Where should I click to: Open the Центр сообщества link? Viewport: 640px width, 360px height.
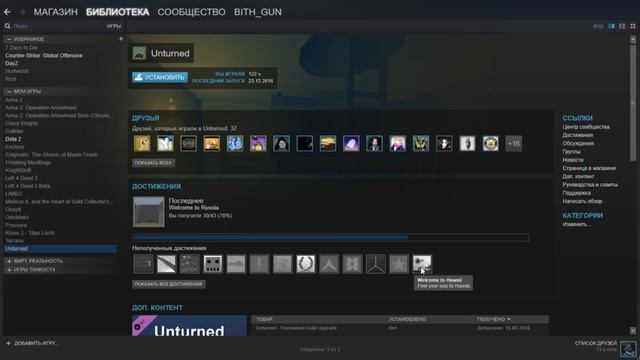tap(586, 127)
